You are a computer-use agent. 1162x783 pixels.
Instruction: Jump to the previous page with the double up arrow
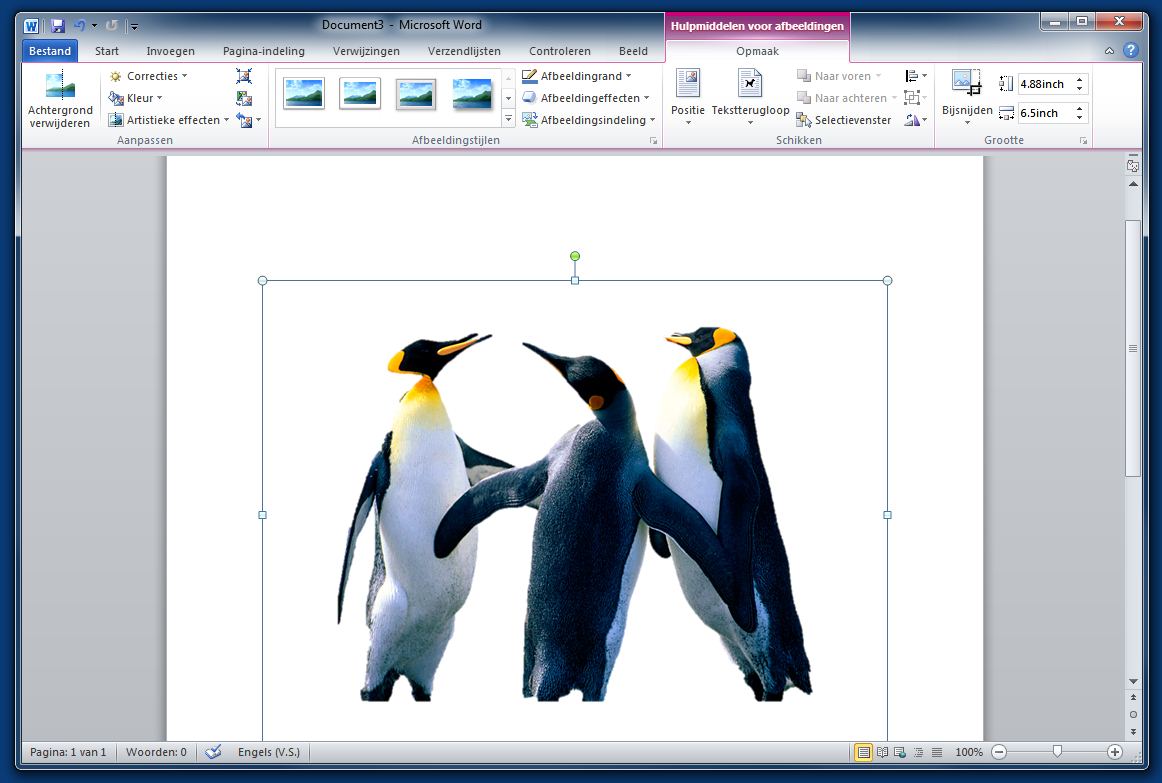[1133, 698]
